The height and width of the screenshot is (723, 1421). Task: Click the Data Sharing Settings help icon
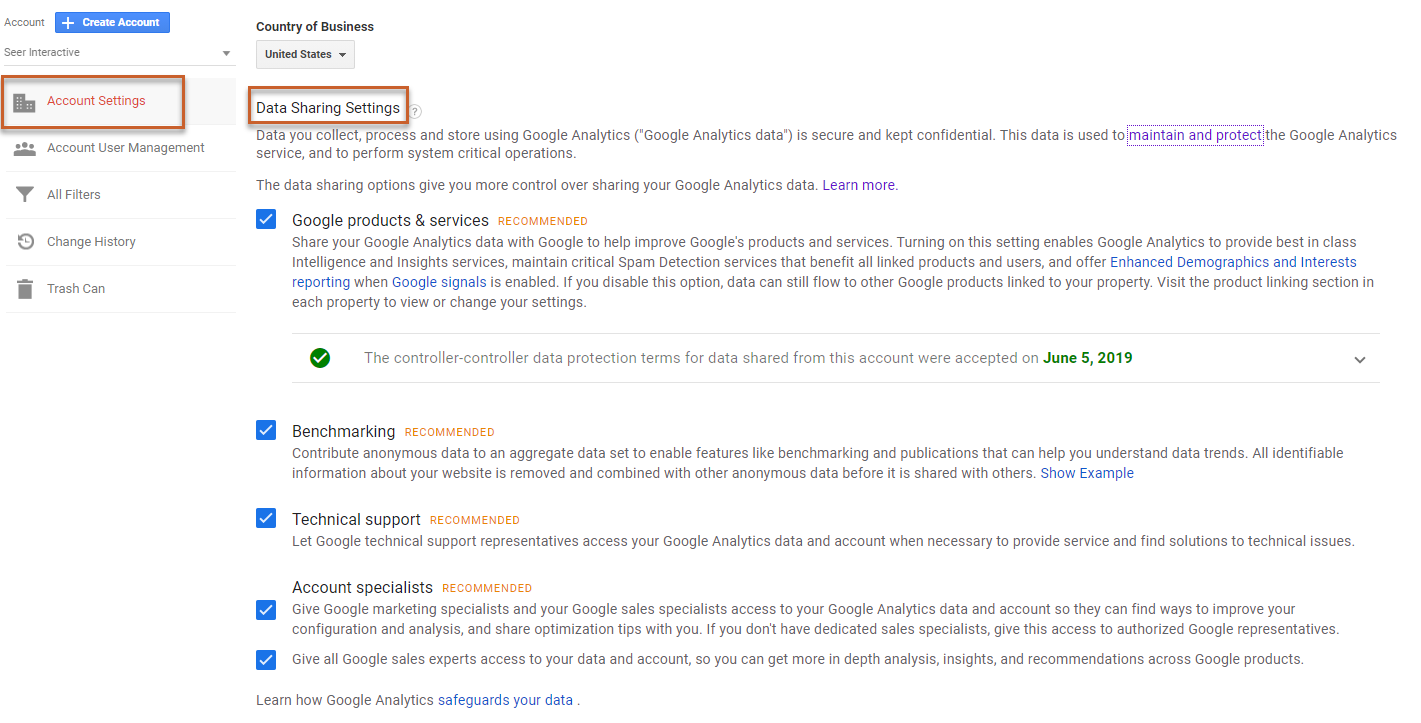pos(415,112)
